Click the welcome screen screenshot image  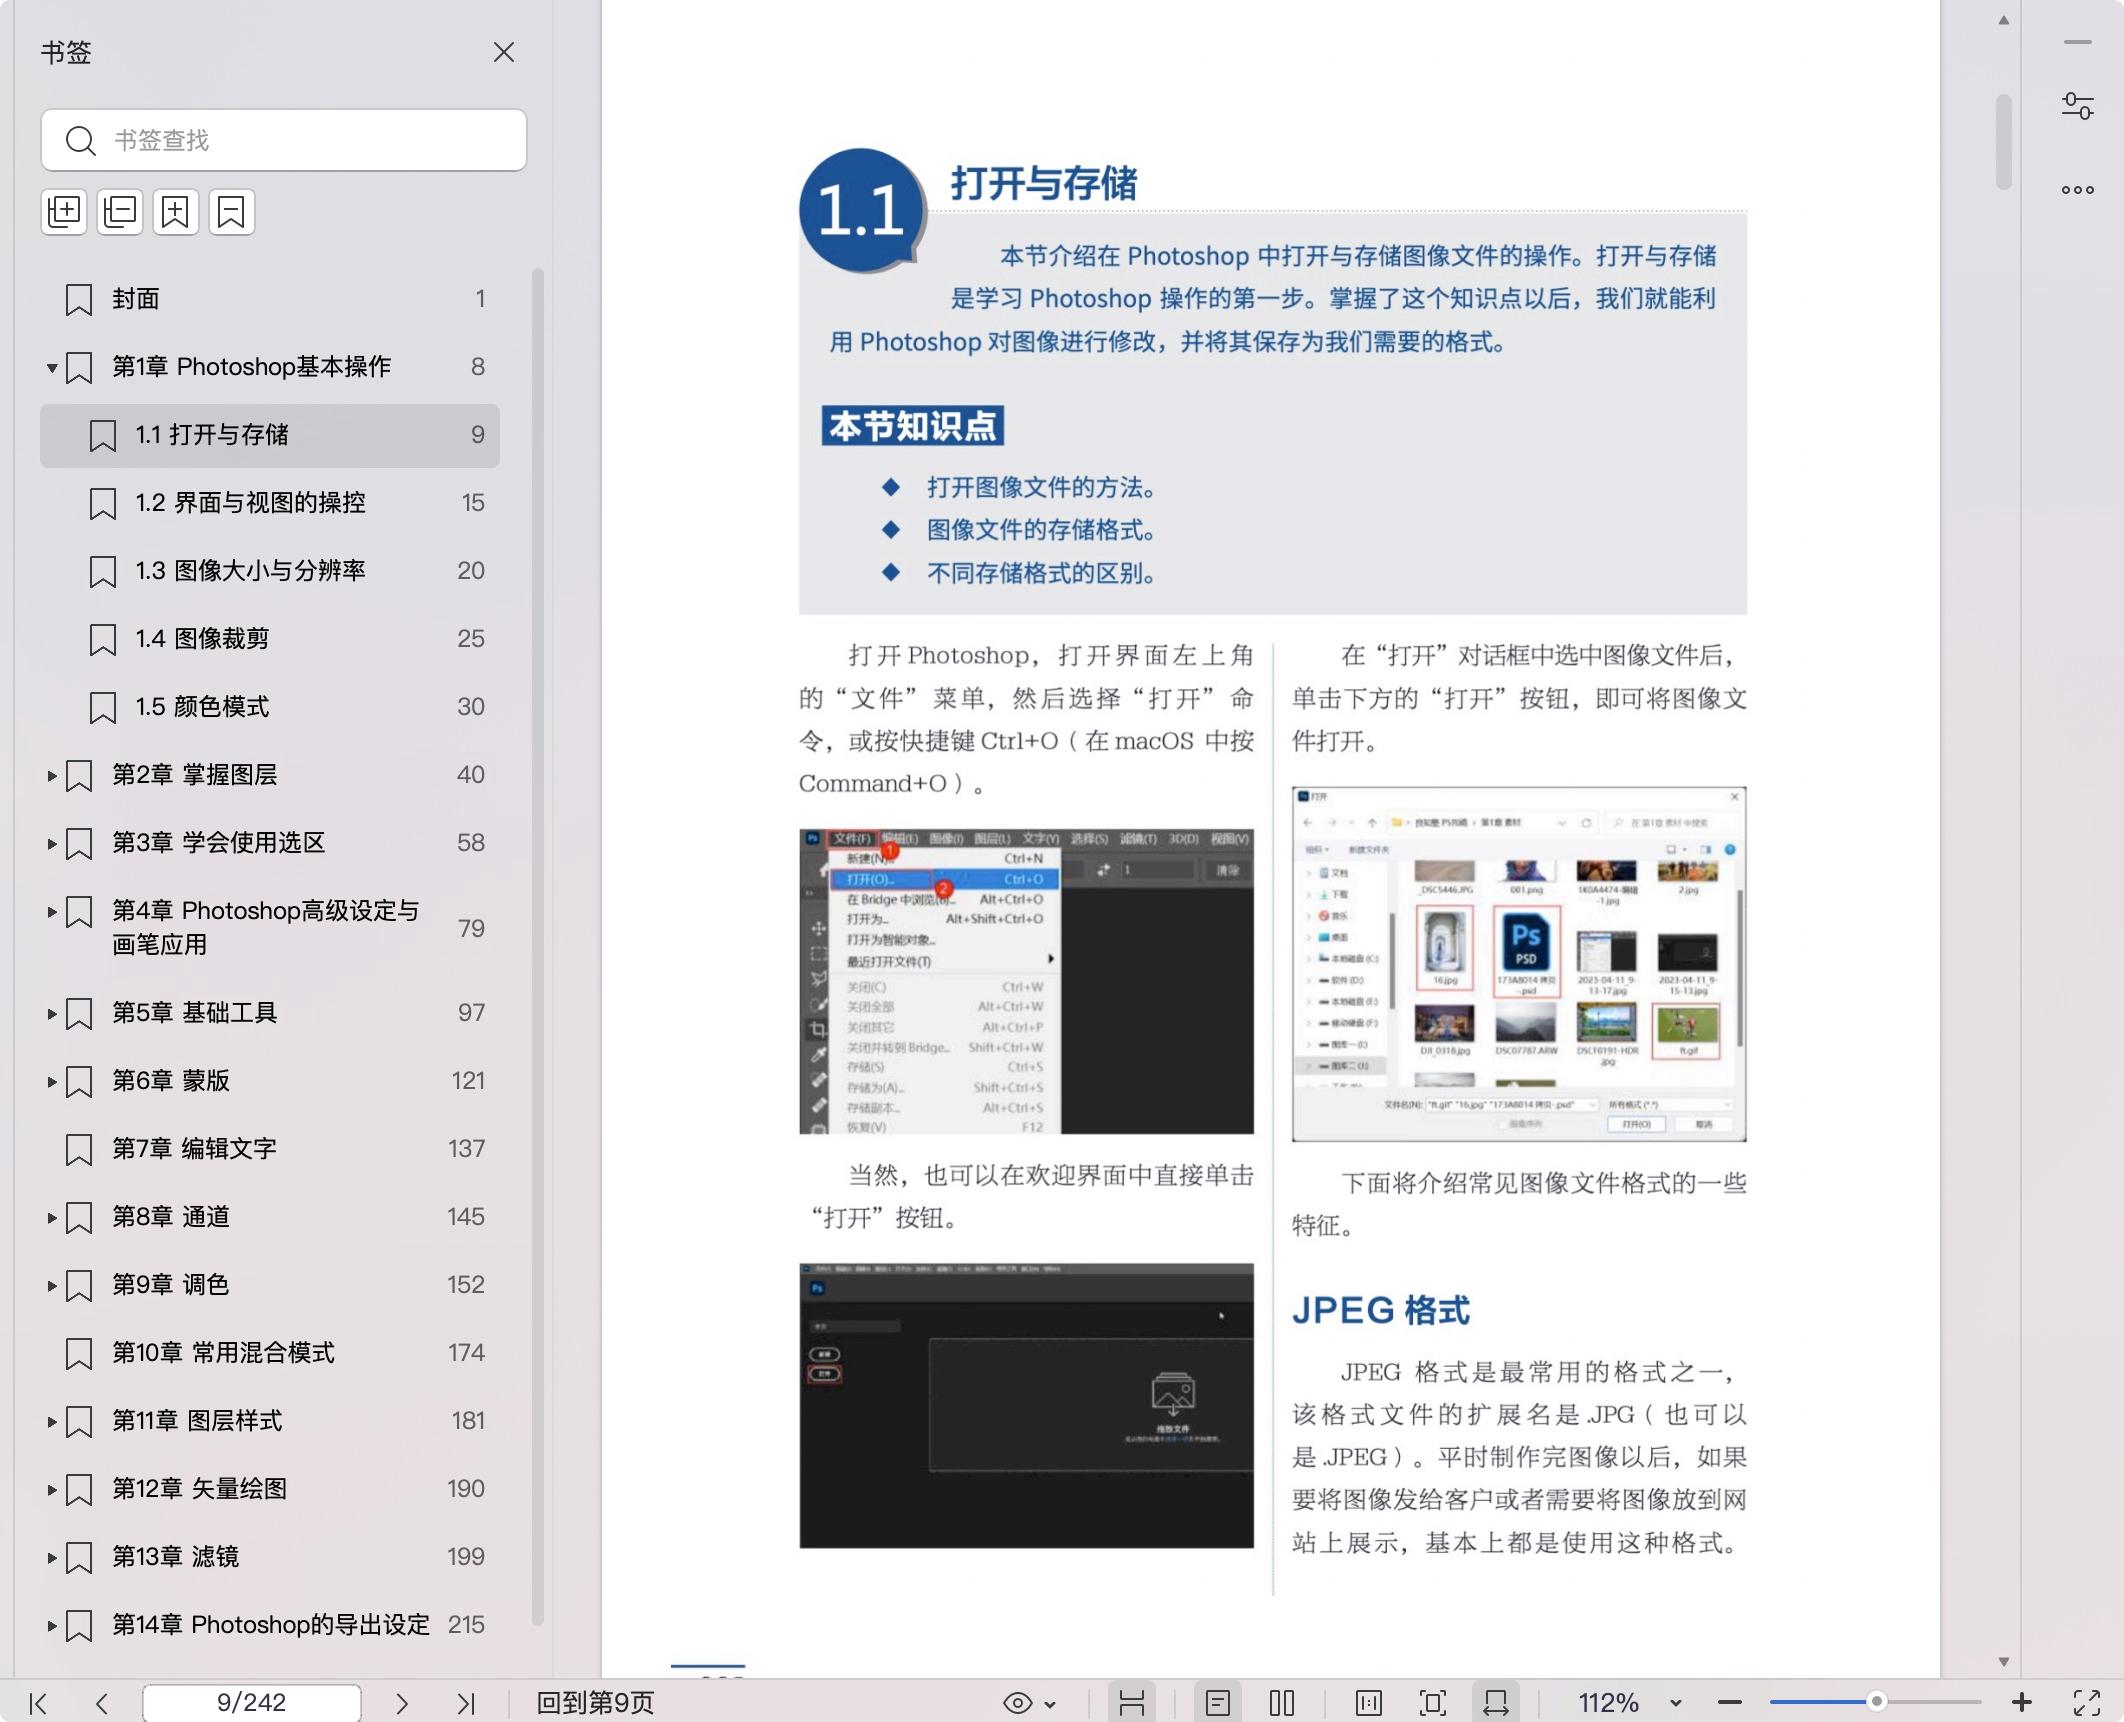1026,1405
